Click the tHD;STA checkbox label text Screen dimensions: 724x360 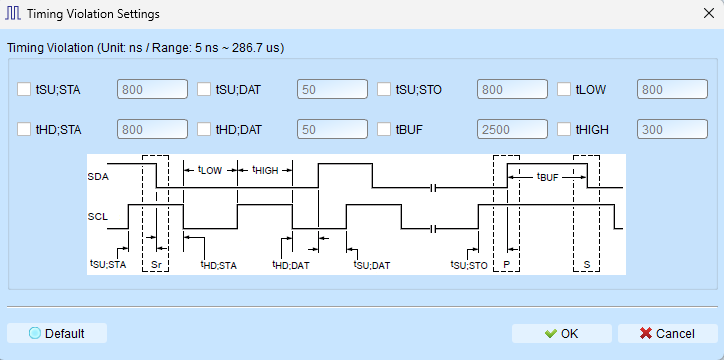coord(59,130)
